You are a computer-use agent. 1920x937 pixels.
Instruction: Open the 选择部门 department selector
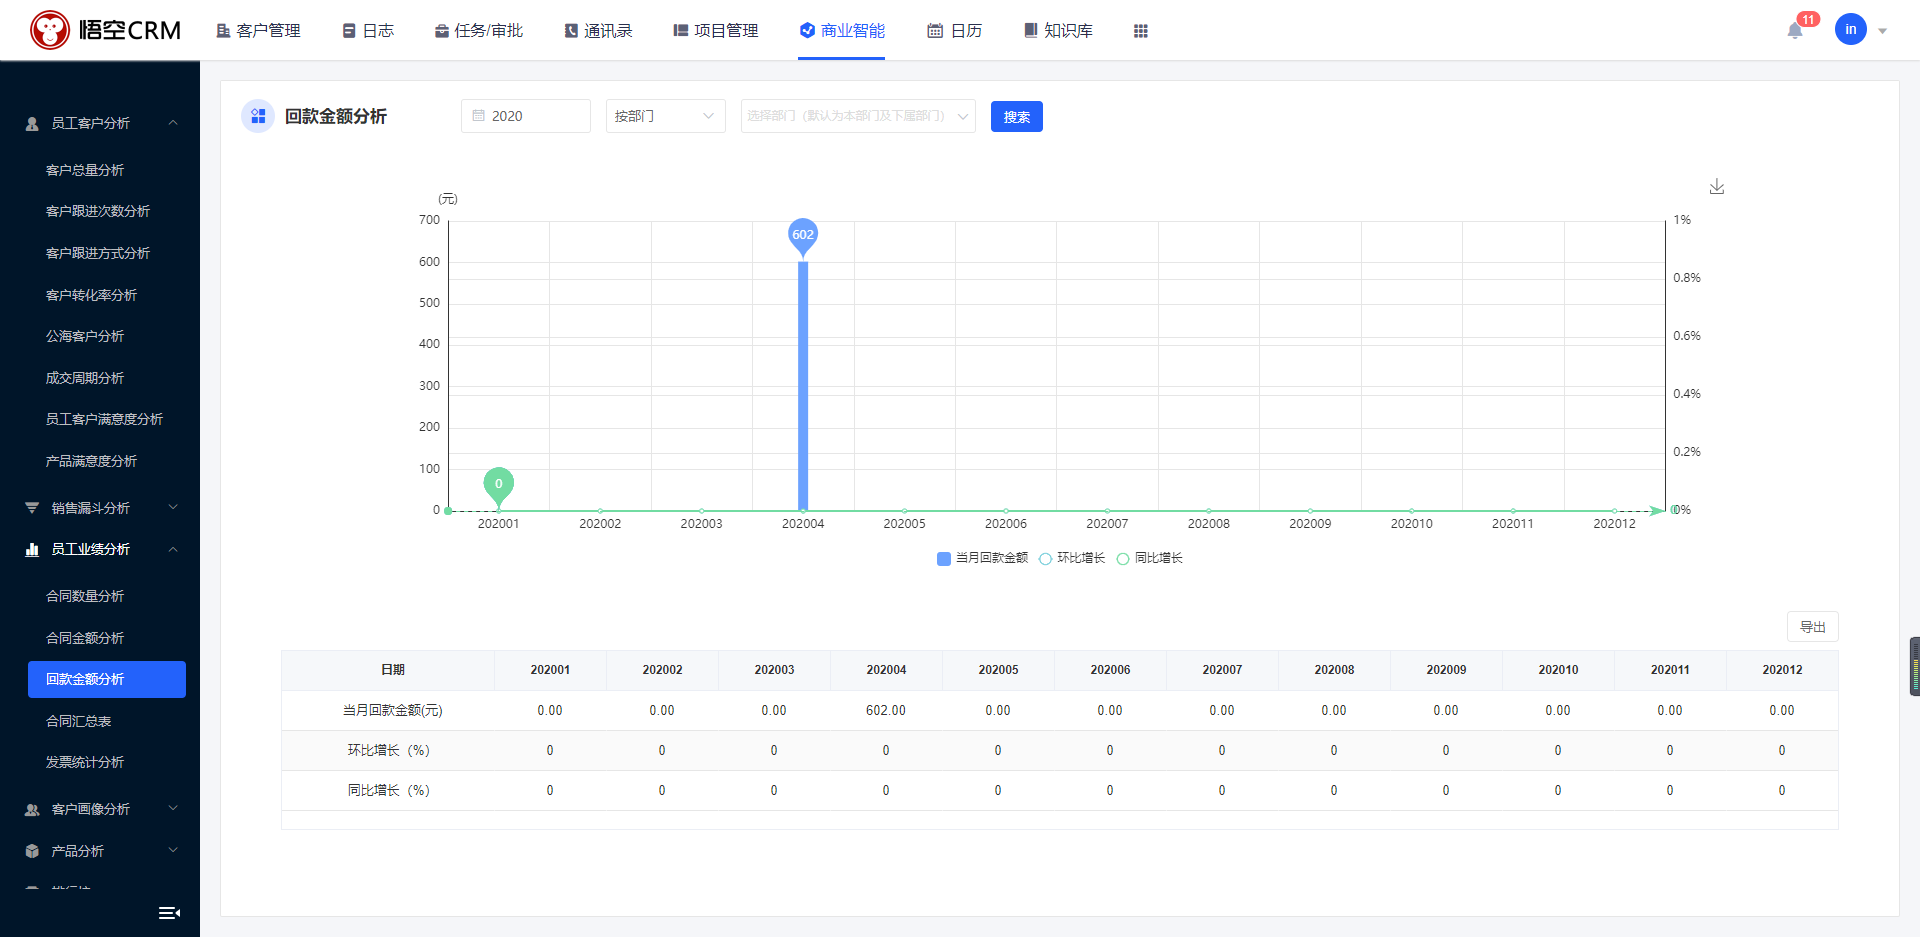[x=858, y=116]
